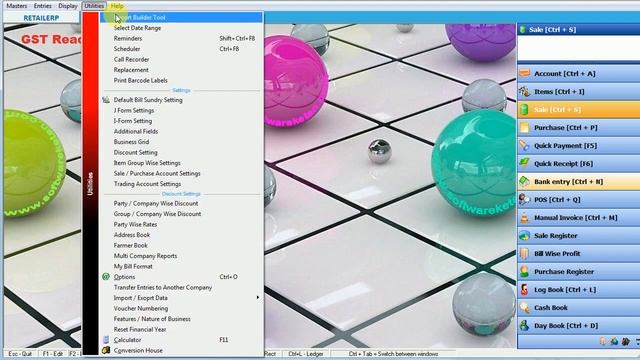This screenshot has width=640, height=360.
Task: Open Farmer Book
Action: pos(131,245)
